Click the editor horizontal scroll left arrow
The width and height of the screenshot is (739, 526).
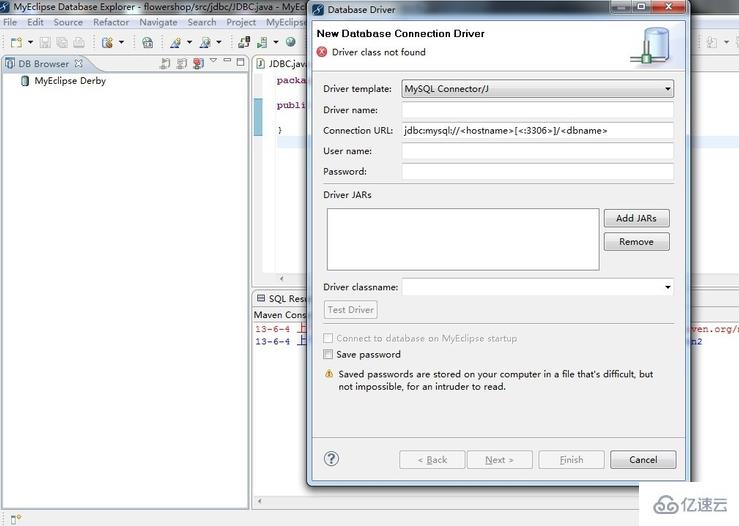pos(282,279)
